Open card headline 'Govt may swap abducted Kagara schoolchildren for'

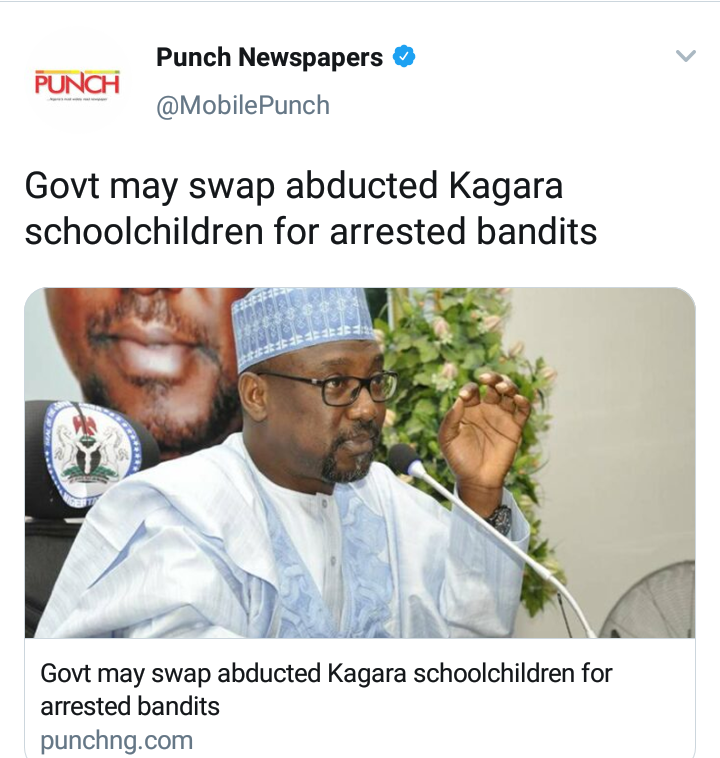click(326, 674)
